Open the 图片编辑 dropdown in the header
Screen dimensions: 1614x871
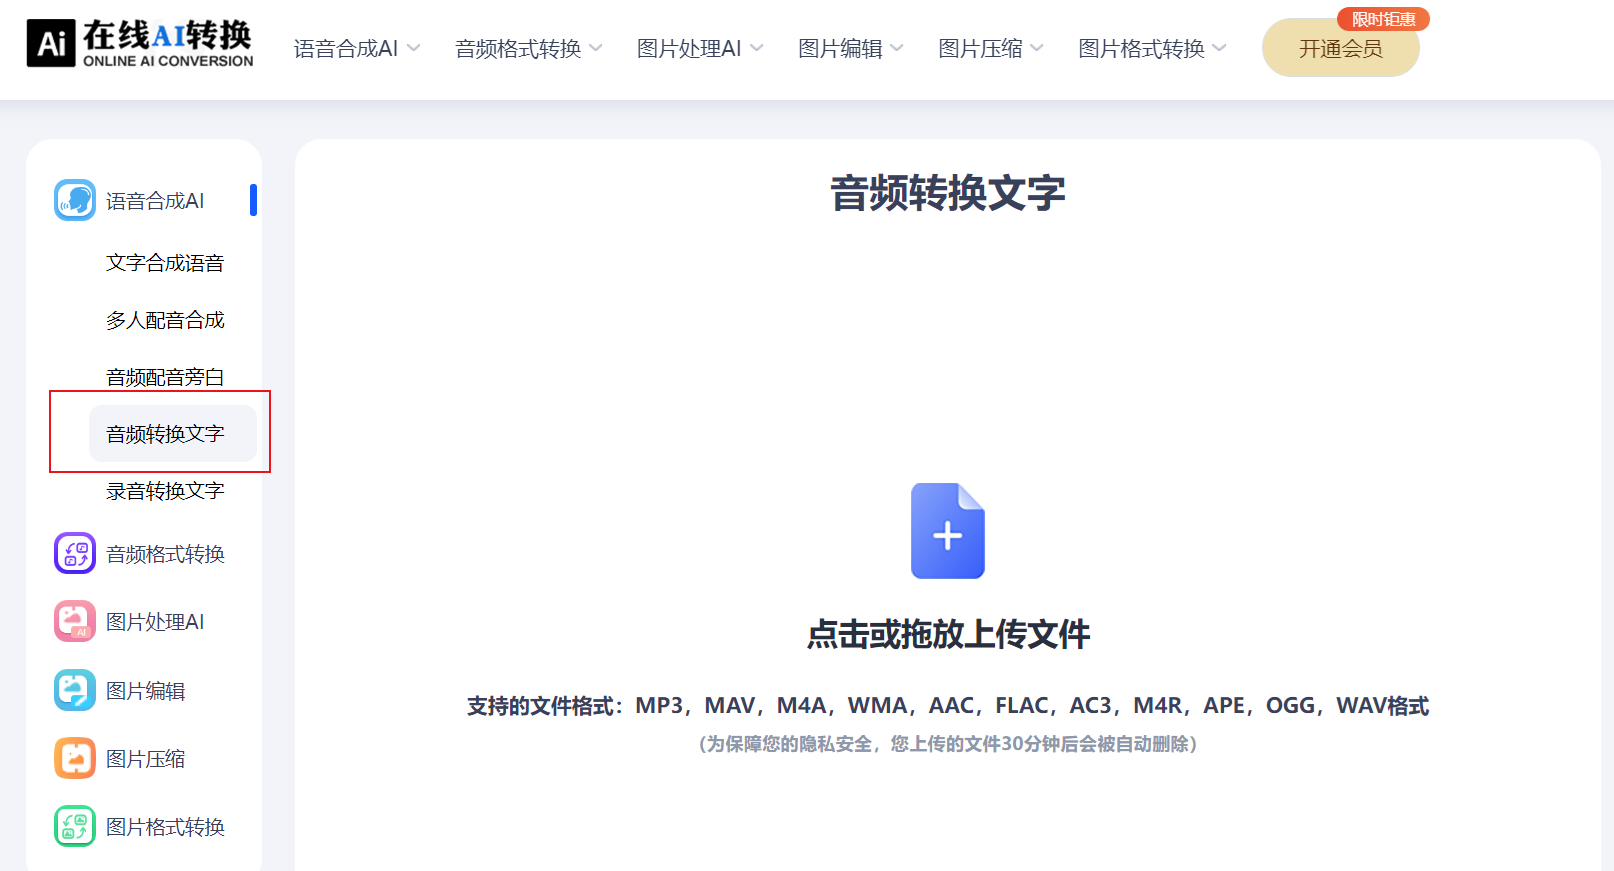(x=850, y=49)
